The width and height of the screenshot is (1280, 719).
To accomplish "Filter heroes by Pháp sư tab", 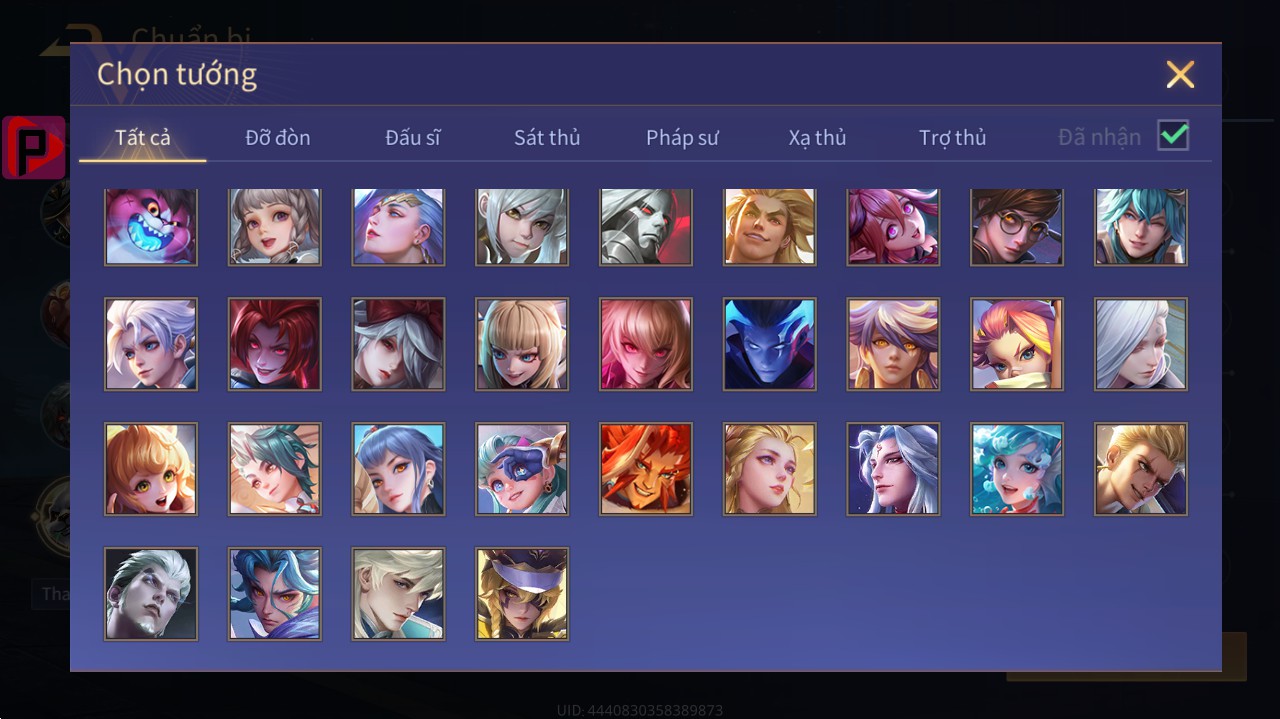I will [x=682, y=138].
